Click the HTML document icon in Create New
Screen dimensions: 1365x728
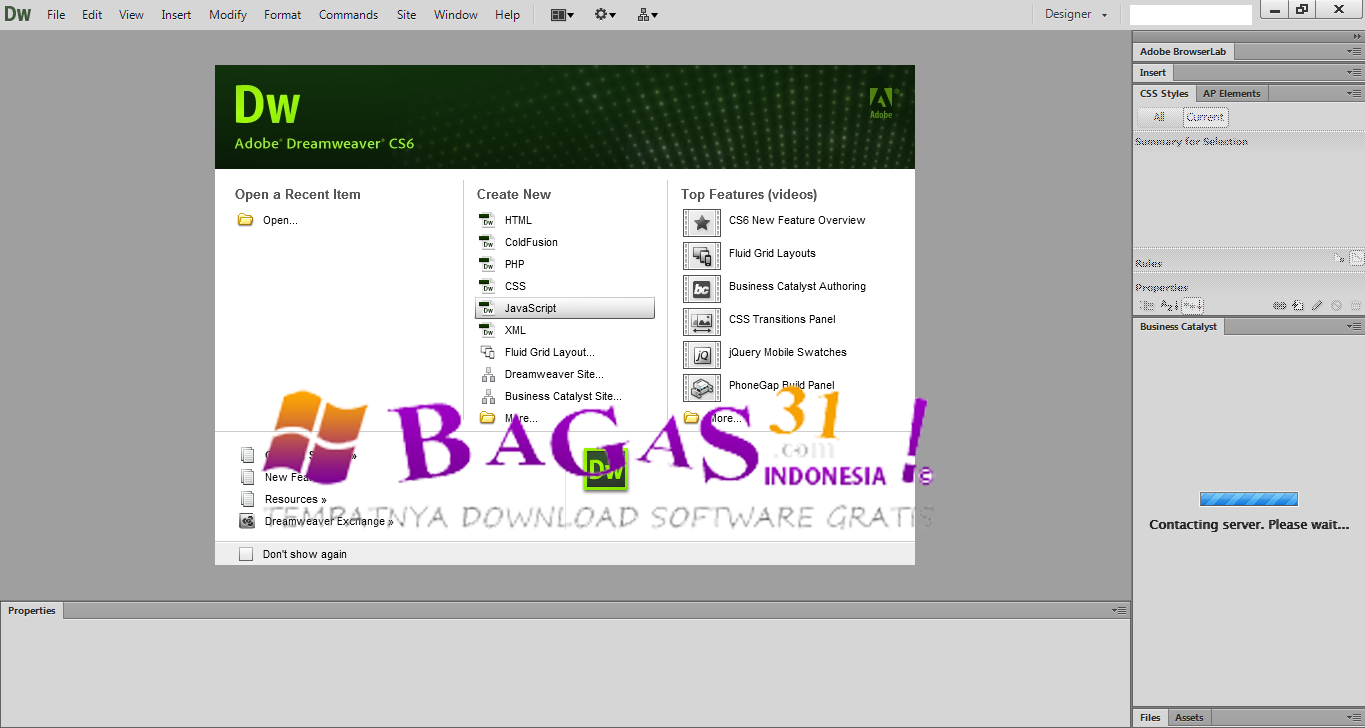pyautogui.click(x=487, y=220)
